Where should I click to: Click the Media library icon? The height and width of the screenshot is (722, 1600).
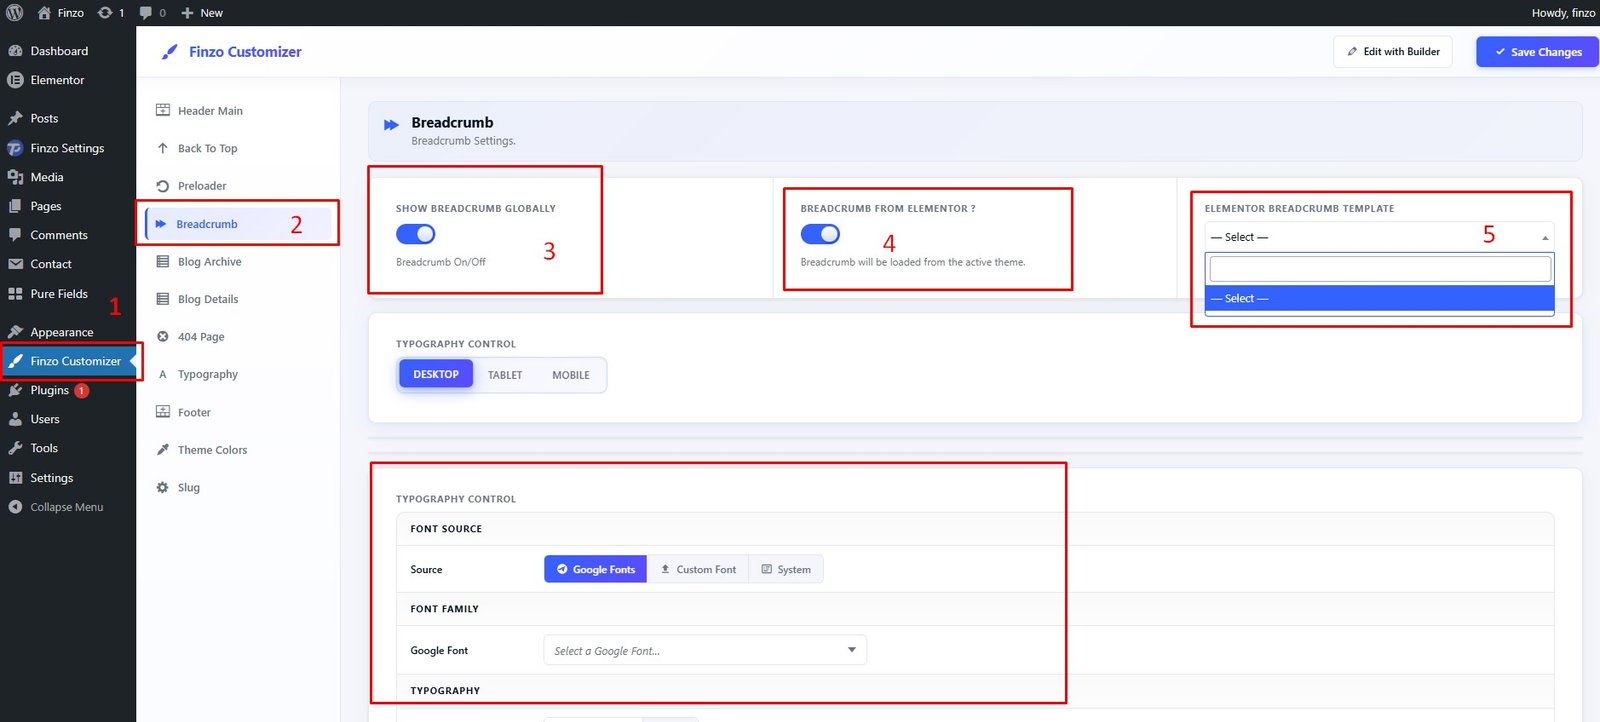(x=15, y=177)
